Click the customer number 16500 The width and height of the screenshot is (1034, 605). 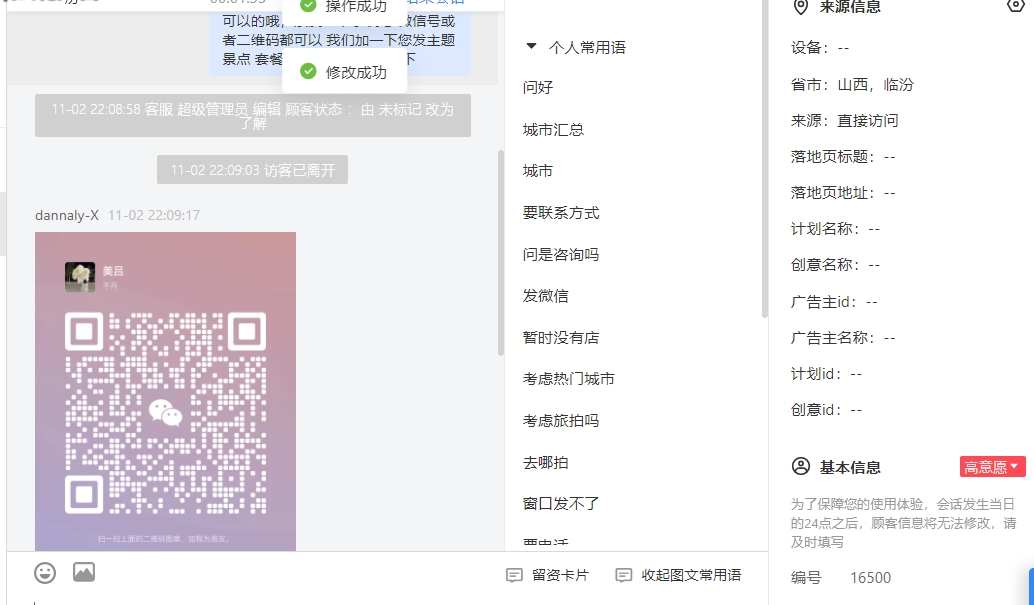(870, 578)
